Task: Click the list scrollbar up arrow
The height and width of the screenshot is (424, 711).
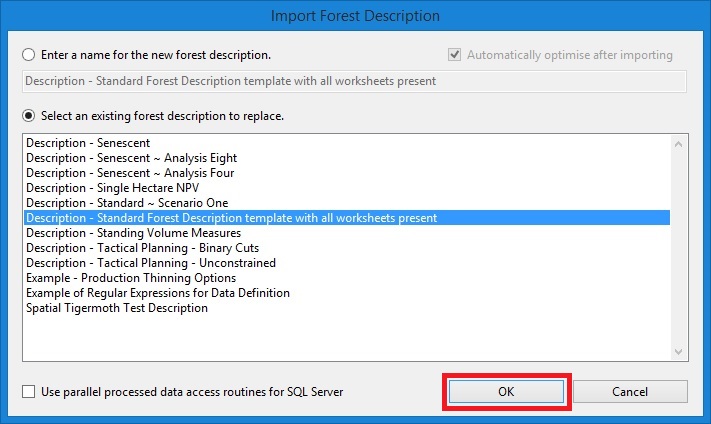Action: (x=678, y=144)
